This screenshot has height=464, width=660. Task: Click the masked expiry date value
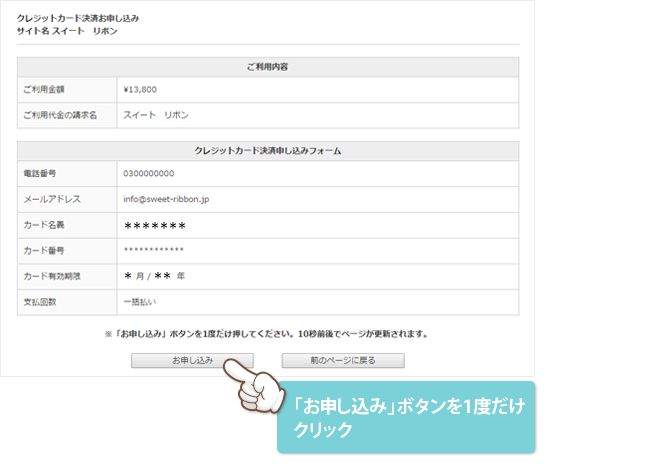coord(154,276)
